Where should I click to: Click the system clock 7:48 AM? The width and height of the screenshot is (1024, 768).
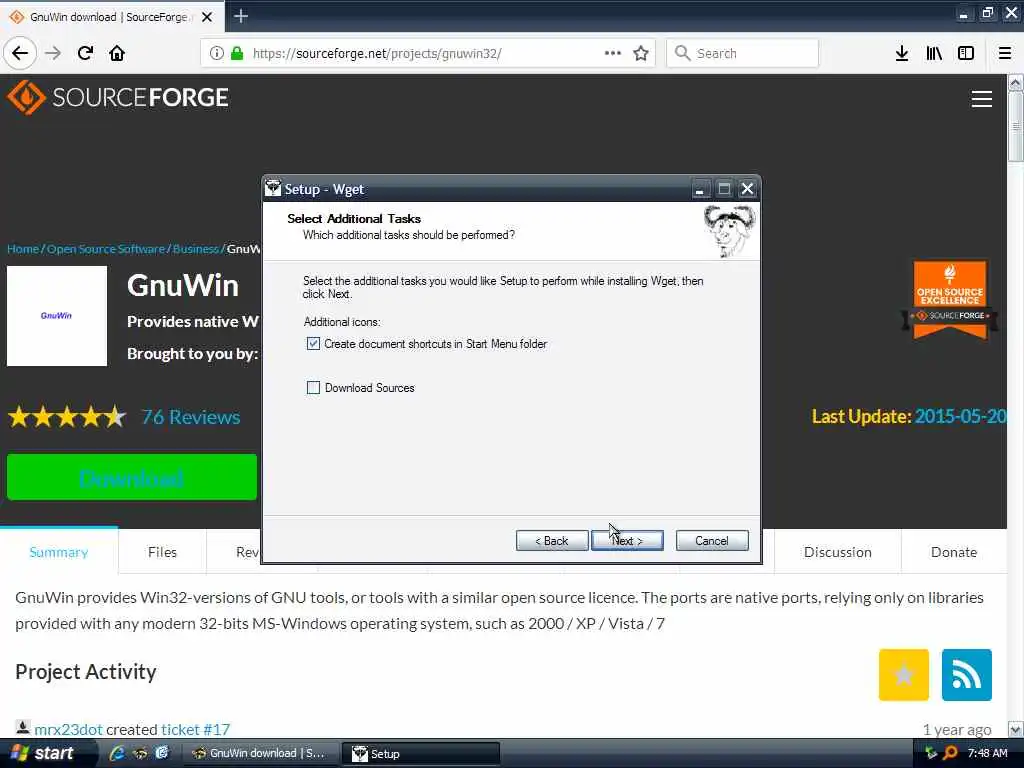coord(987,753)
